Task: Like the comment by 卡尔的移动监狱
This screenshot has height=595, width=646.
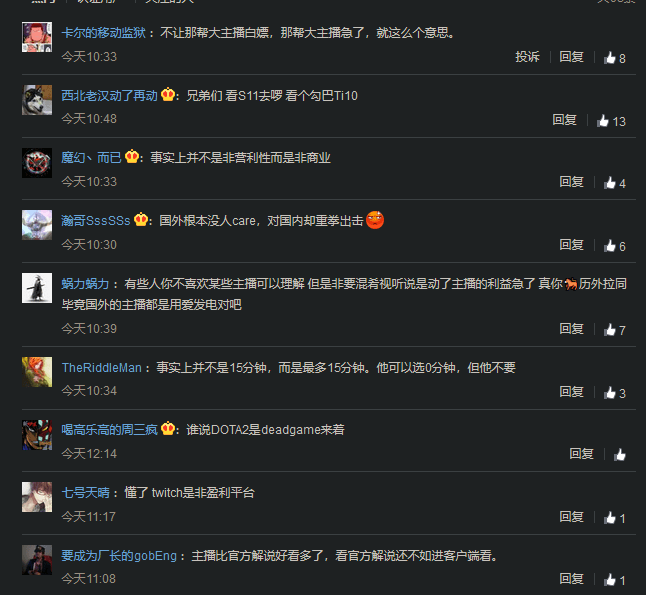Action: pos(609,58)
